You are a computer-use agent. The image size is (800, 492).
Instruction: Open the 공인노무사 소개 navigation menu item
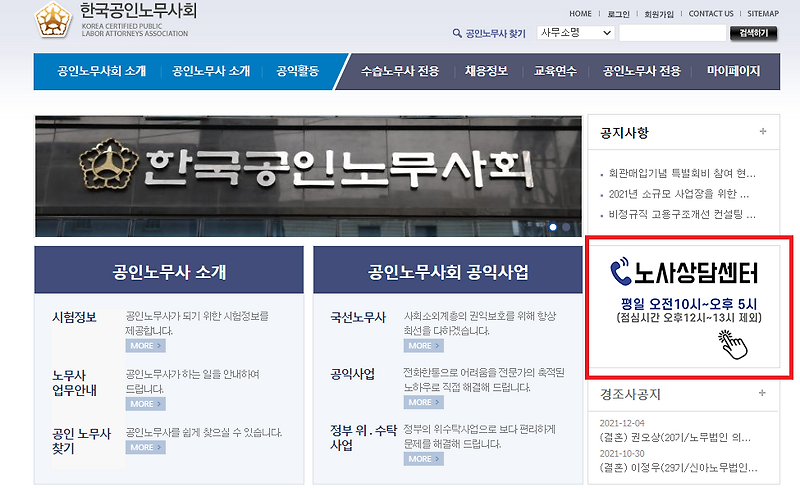pyautogui.click(x=211, y=71)
